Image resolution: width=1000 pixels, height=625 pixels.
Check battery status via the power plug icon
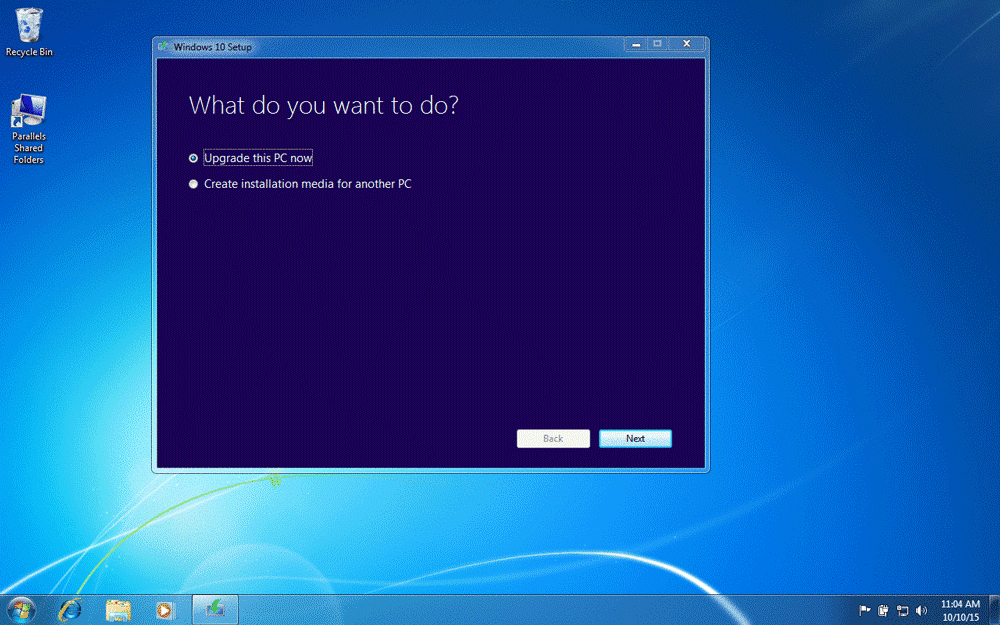click(x=883, y=610)
